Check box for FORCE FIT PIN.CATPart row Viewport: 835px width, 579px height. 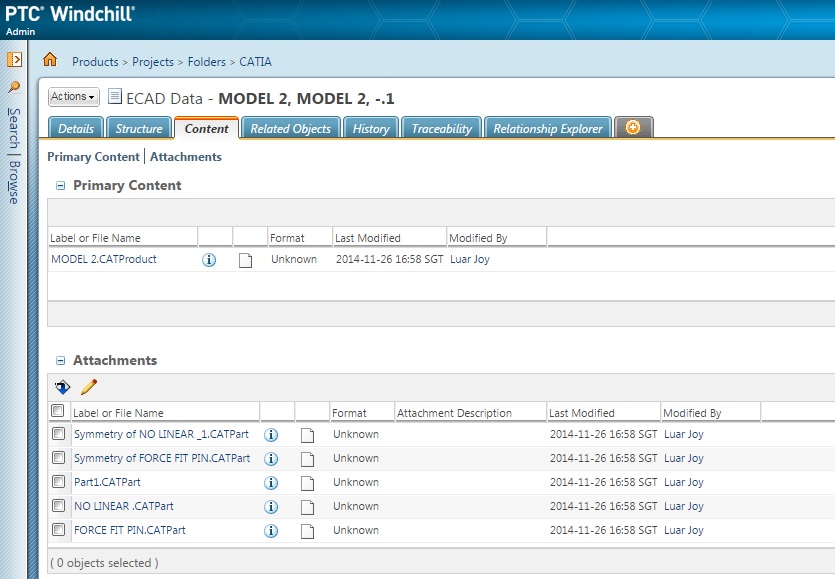point(59,529)
